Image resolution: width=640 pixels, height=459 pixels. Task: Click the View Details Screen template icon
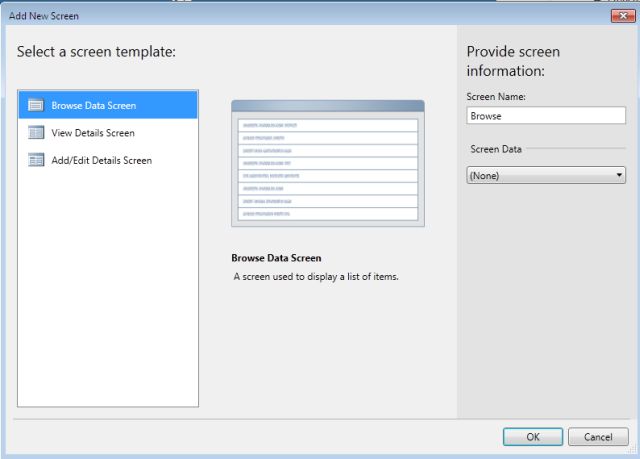pyautogui.click(x=36, y=133)
